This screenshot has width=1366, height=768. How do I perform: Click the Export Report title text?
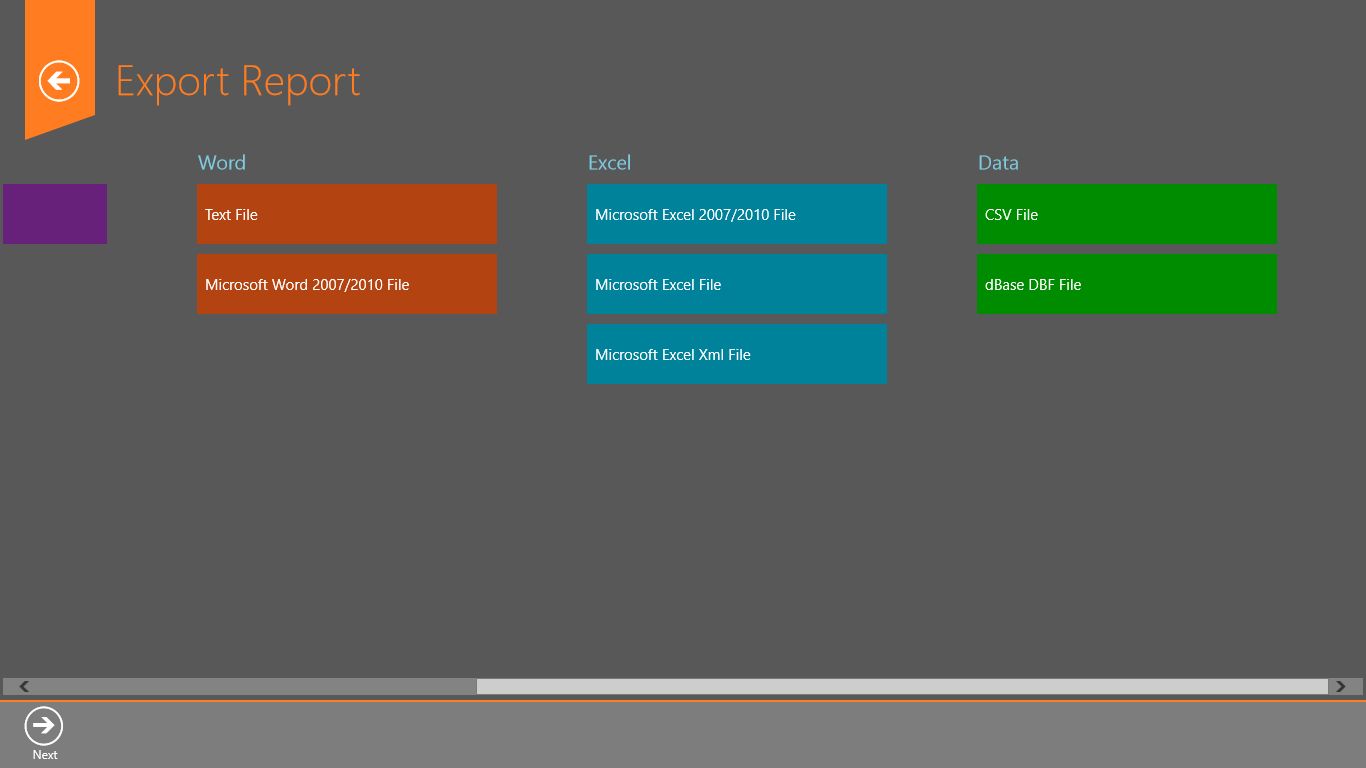point(238,82)
